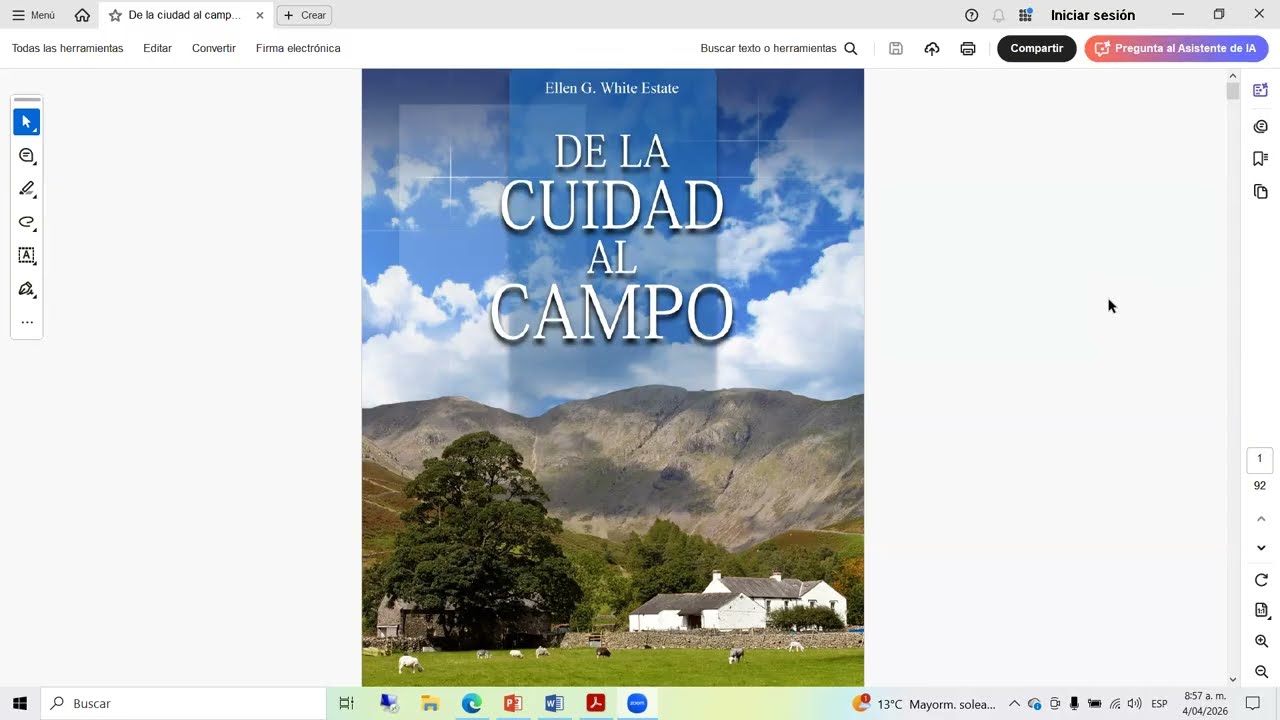Go to next page with down chevron

(x=1261, y=548)
